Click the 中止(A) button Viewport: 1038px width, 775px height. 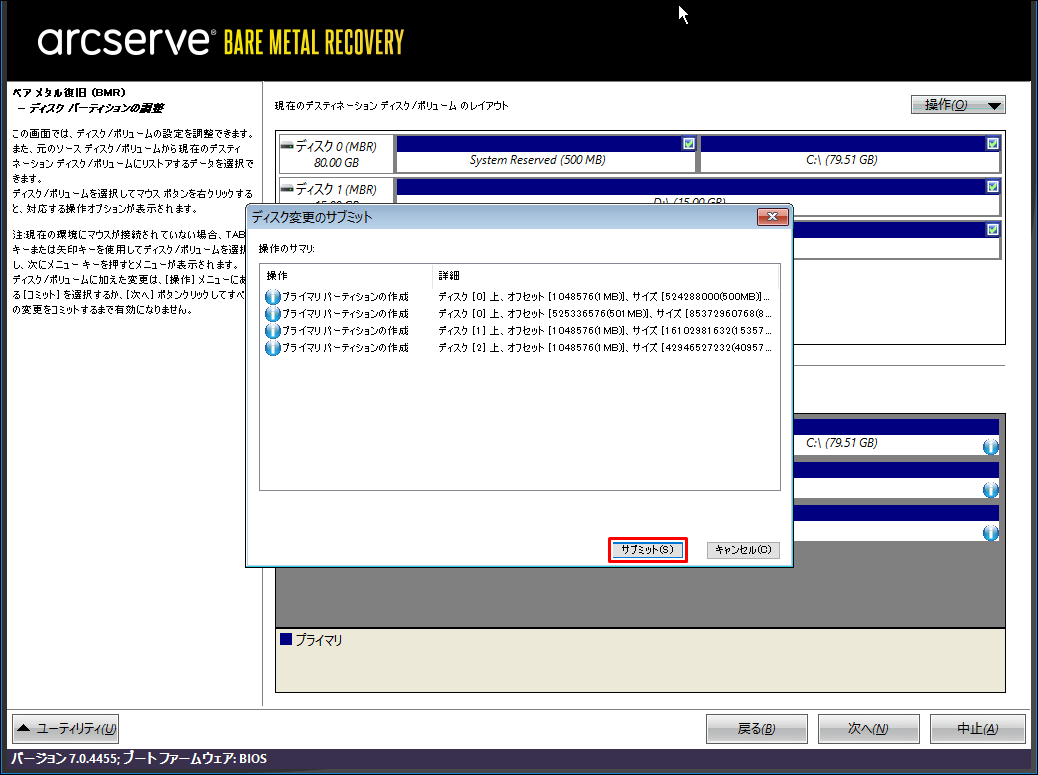978,729
